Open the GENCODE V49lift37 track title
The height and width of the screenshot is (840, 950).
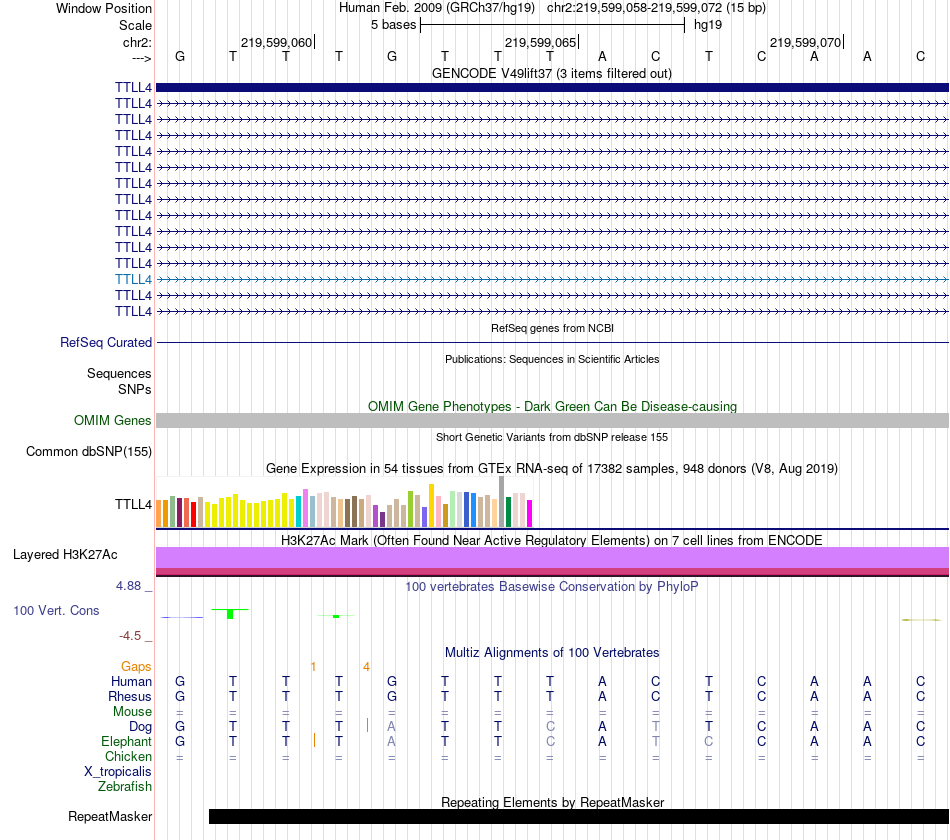coord(552,73)
